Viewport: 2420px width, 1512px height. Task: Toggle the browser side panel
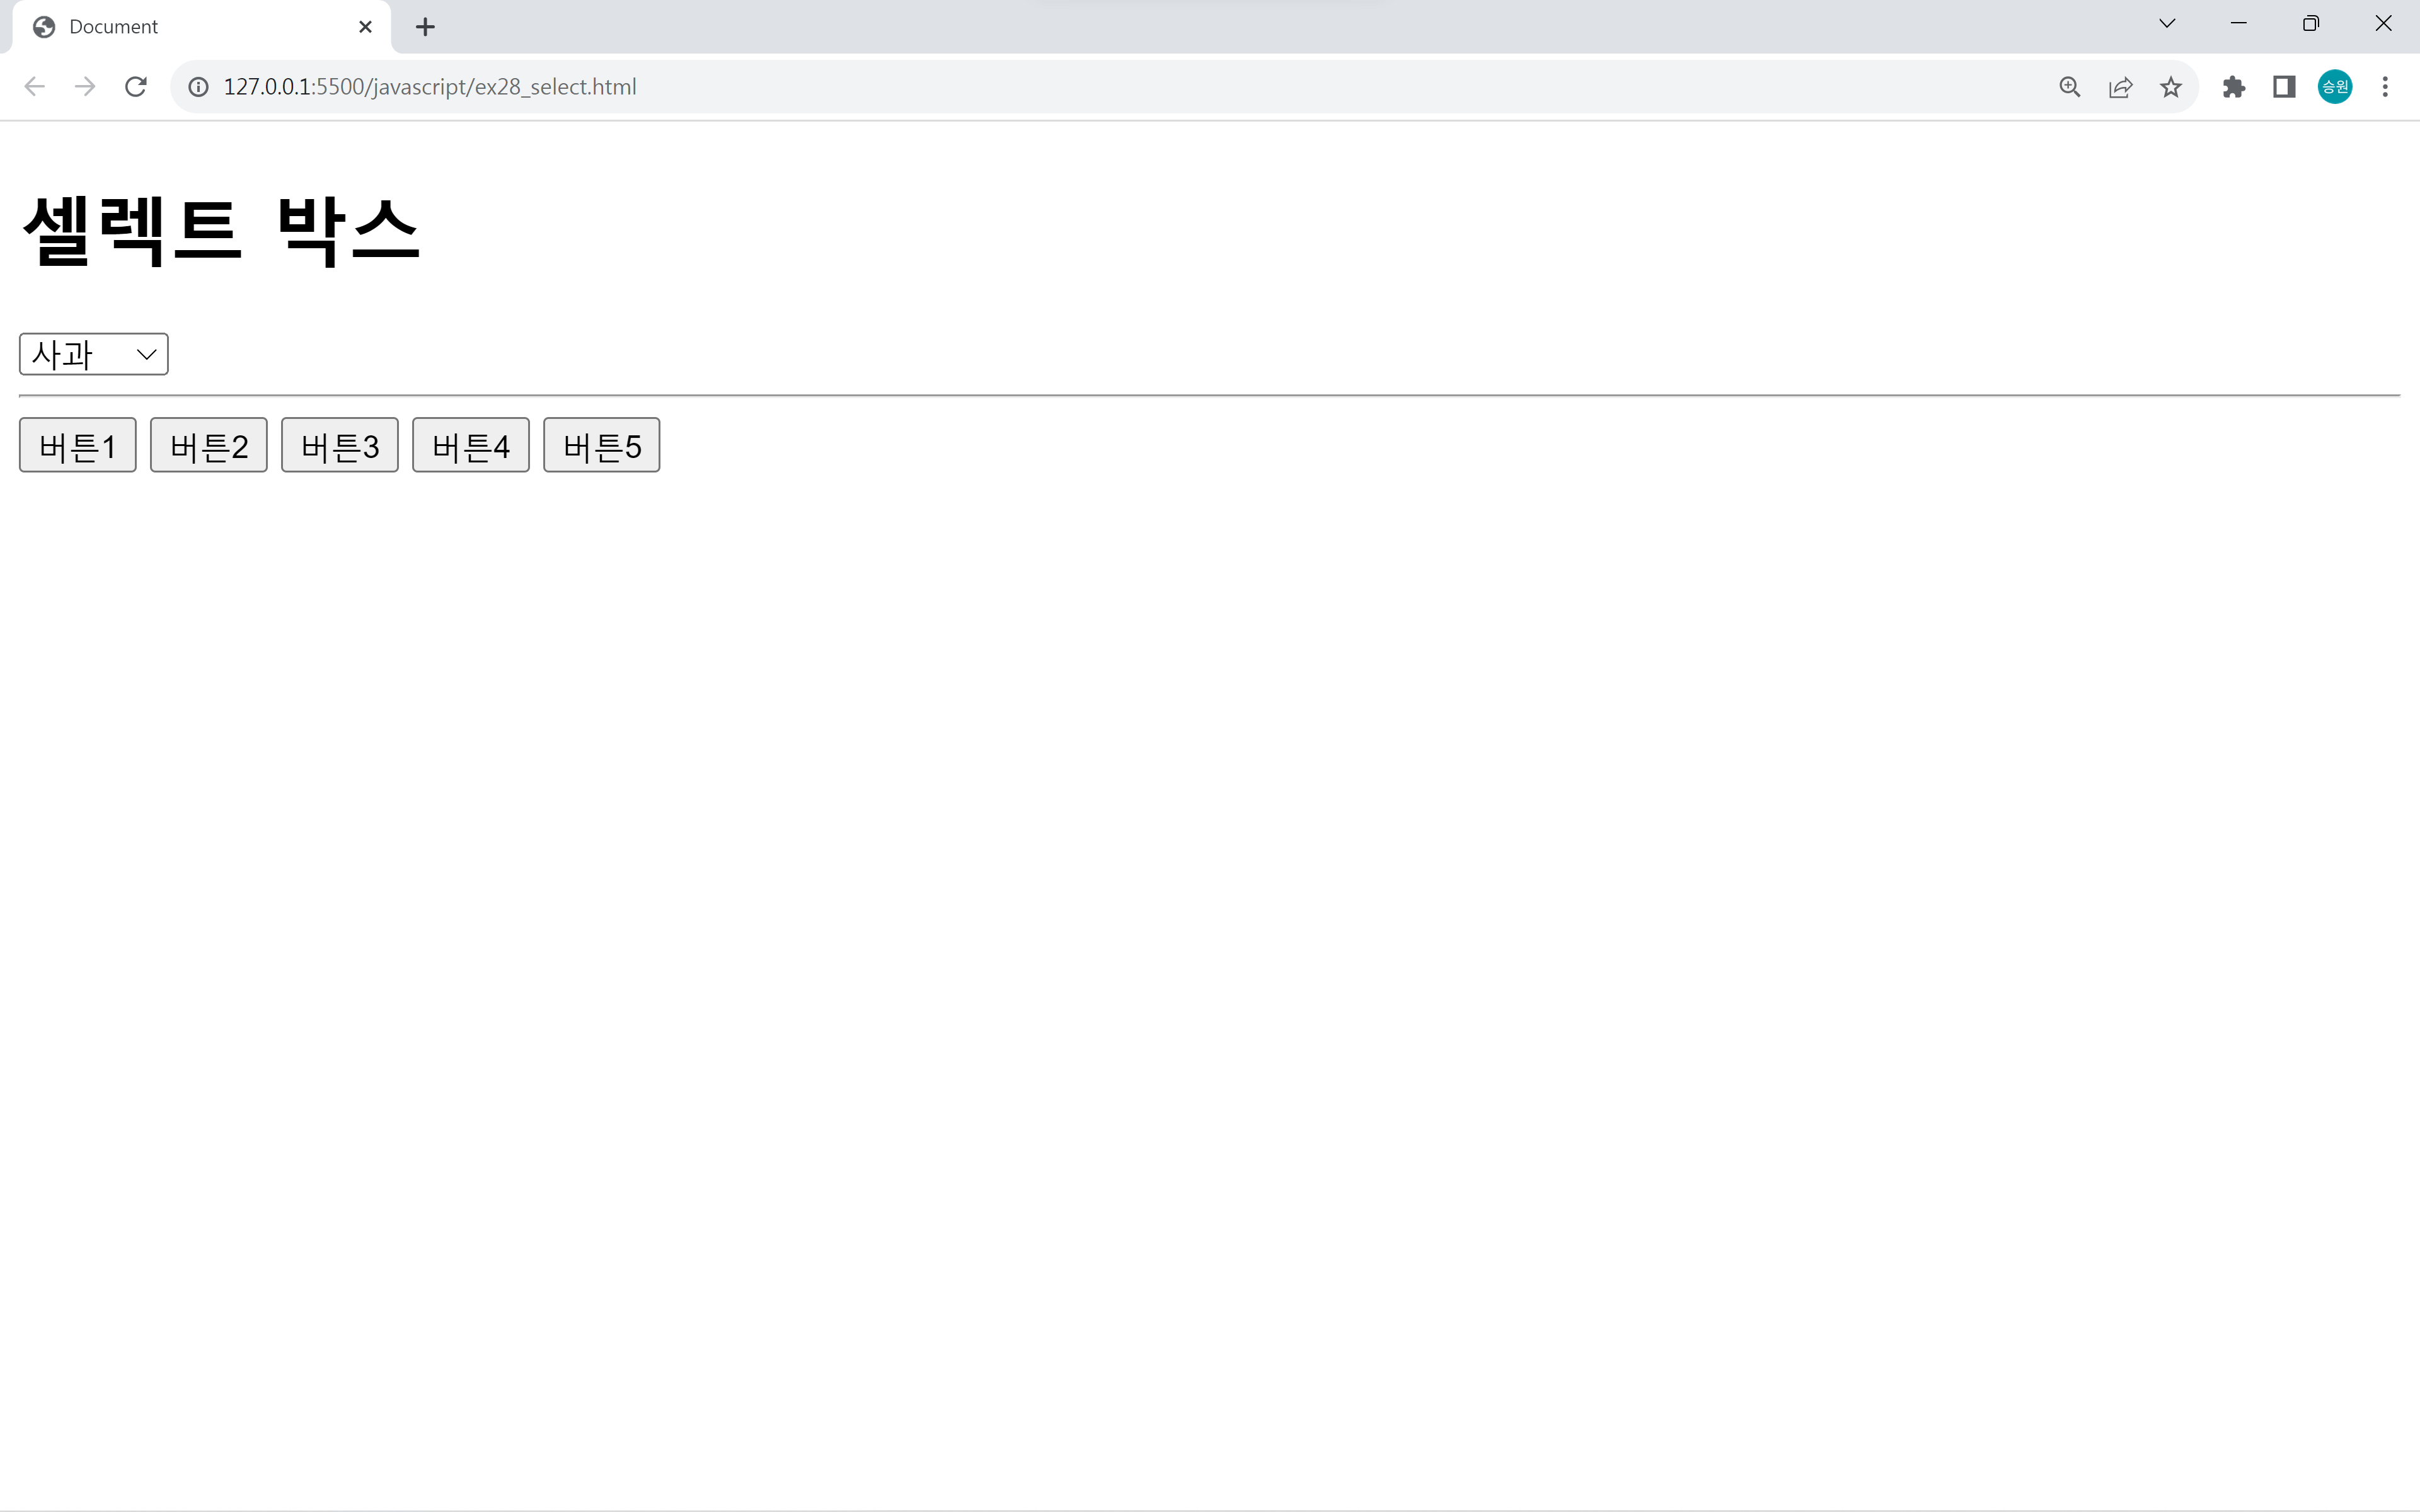2284,87
